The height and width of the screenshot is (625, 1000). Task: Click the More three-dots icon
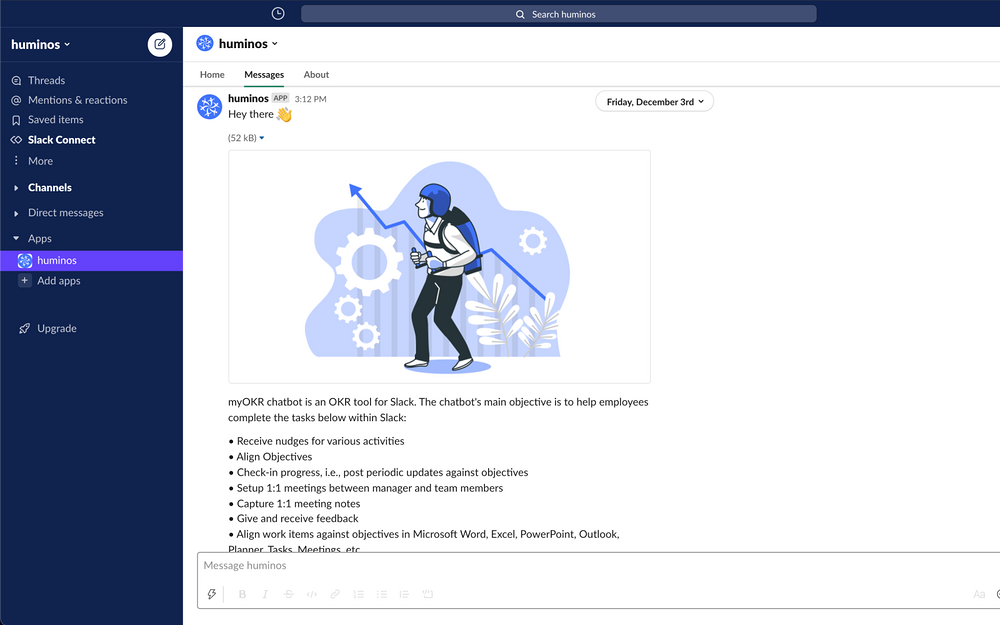click(x=17, y=161)
